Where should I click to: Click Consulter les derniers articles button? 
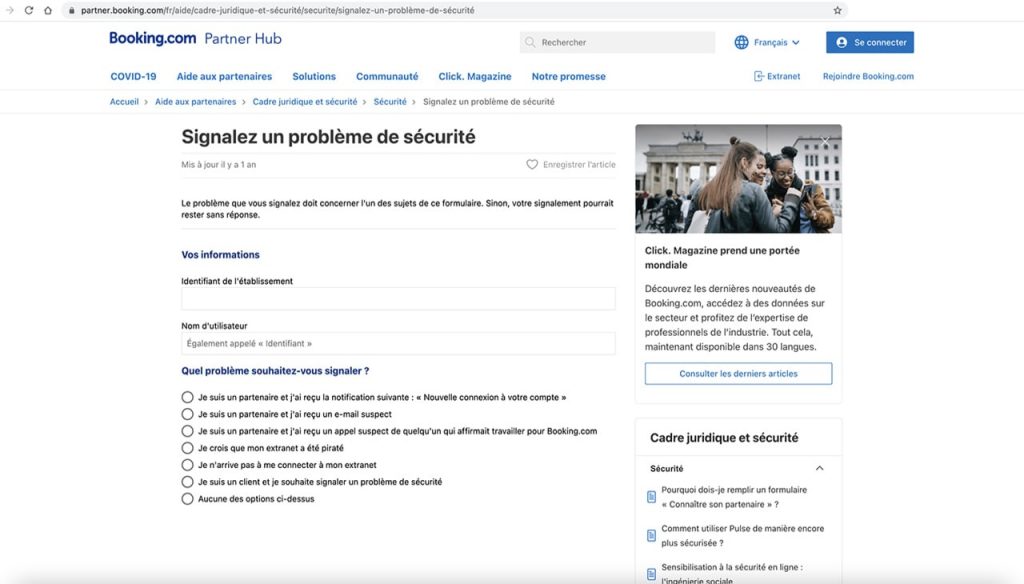point(739,374)
